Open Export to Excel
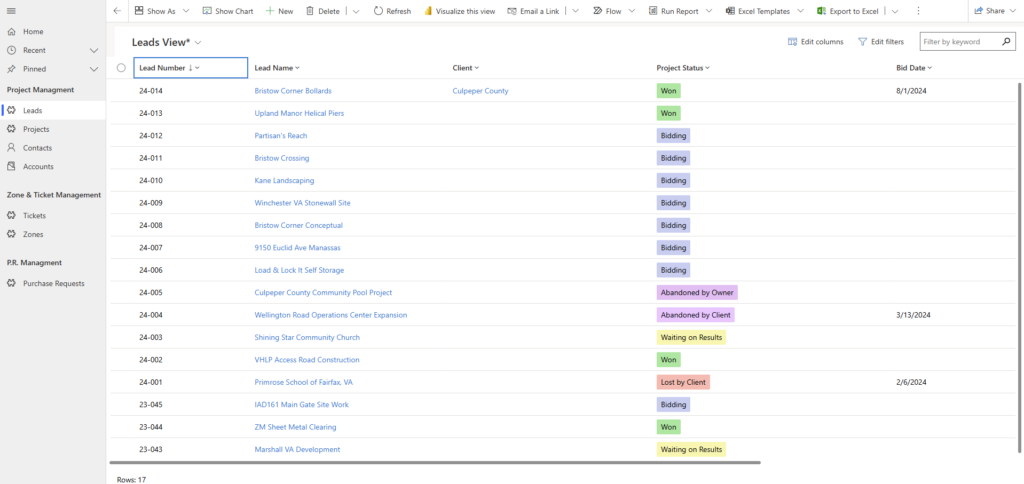The height and width of the screenshot is (484, 1024). coord(848,11)
